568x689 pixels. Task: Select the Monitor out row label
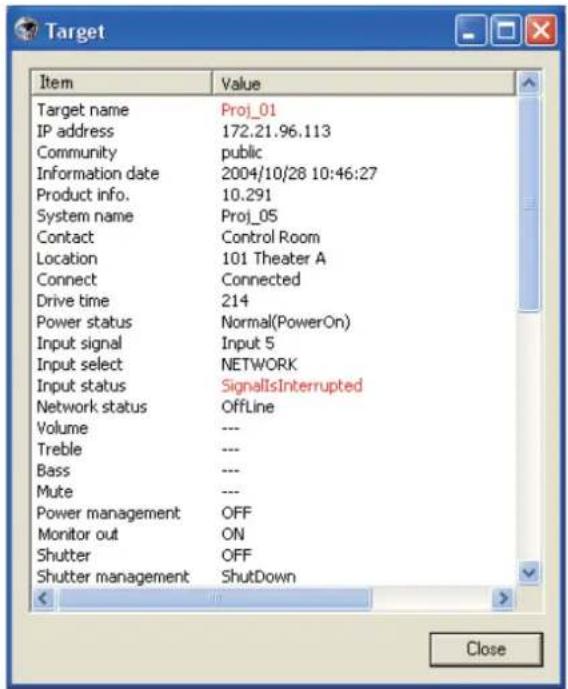click(x=78, y=534)
